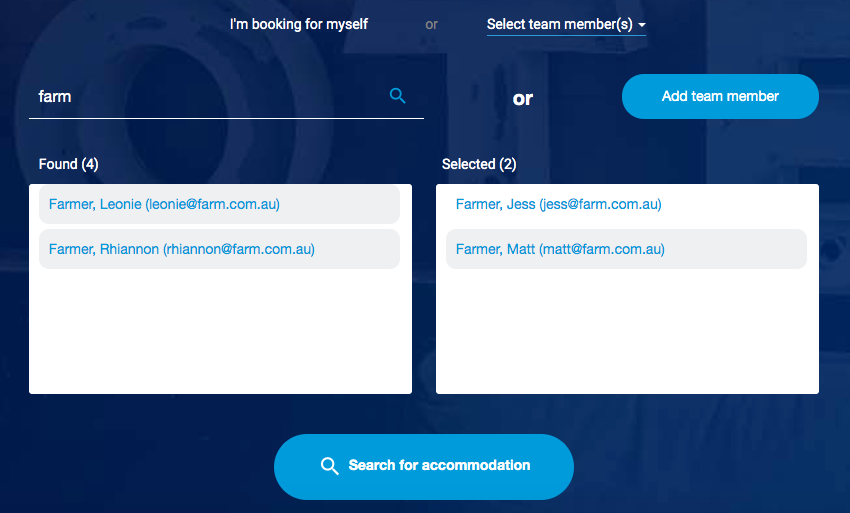Image resolution: width=850 pixels, height=513 pixels.
Task: Click the magnifier icon on the accommodation button
Action: tap(330, 466)
